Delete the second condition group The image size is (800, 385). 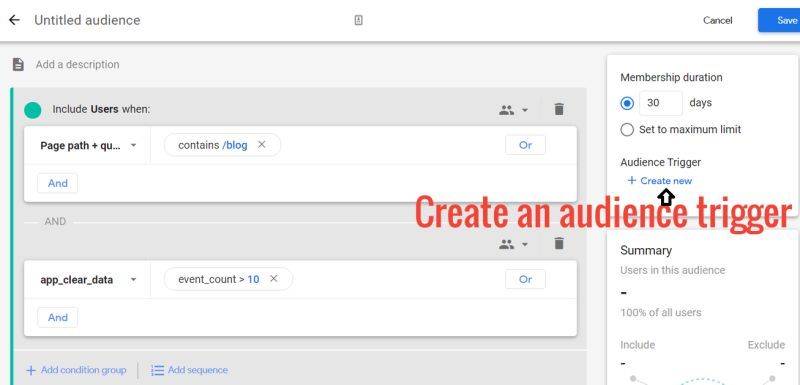coord(559,244)
